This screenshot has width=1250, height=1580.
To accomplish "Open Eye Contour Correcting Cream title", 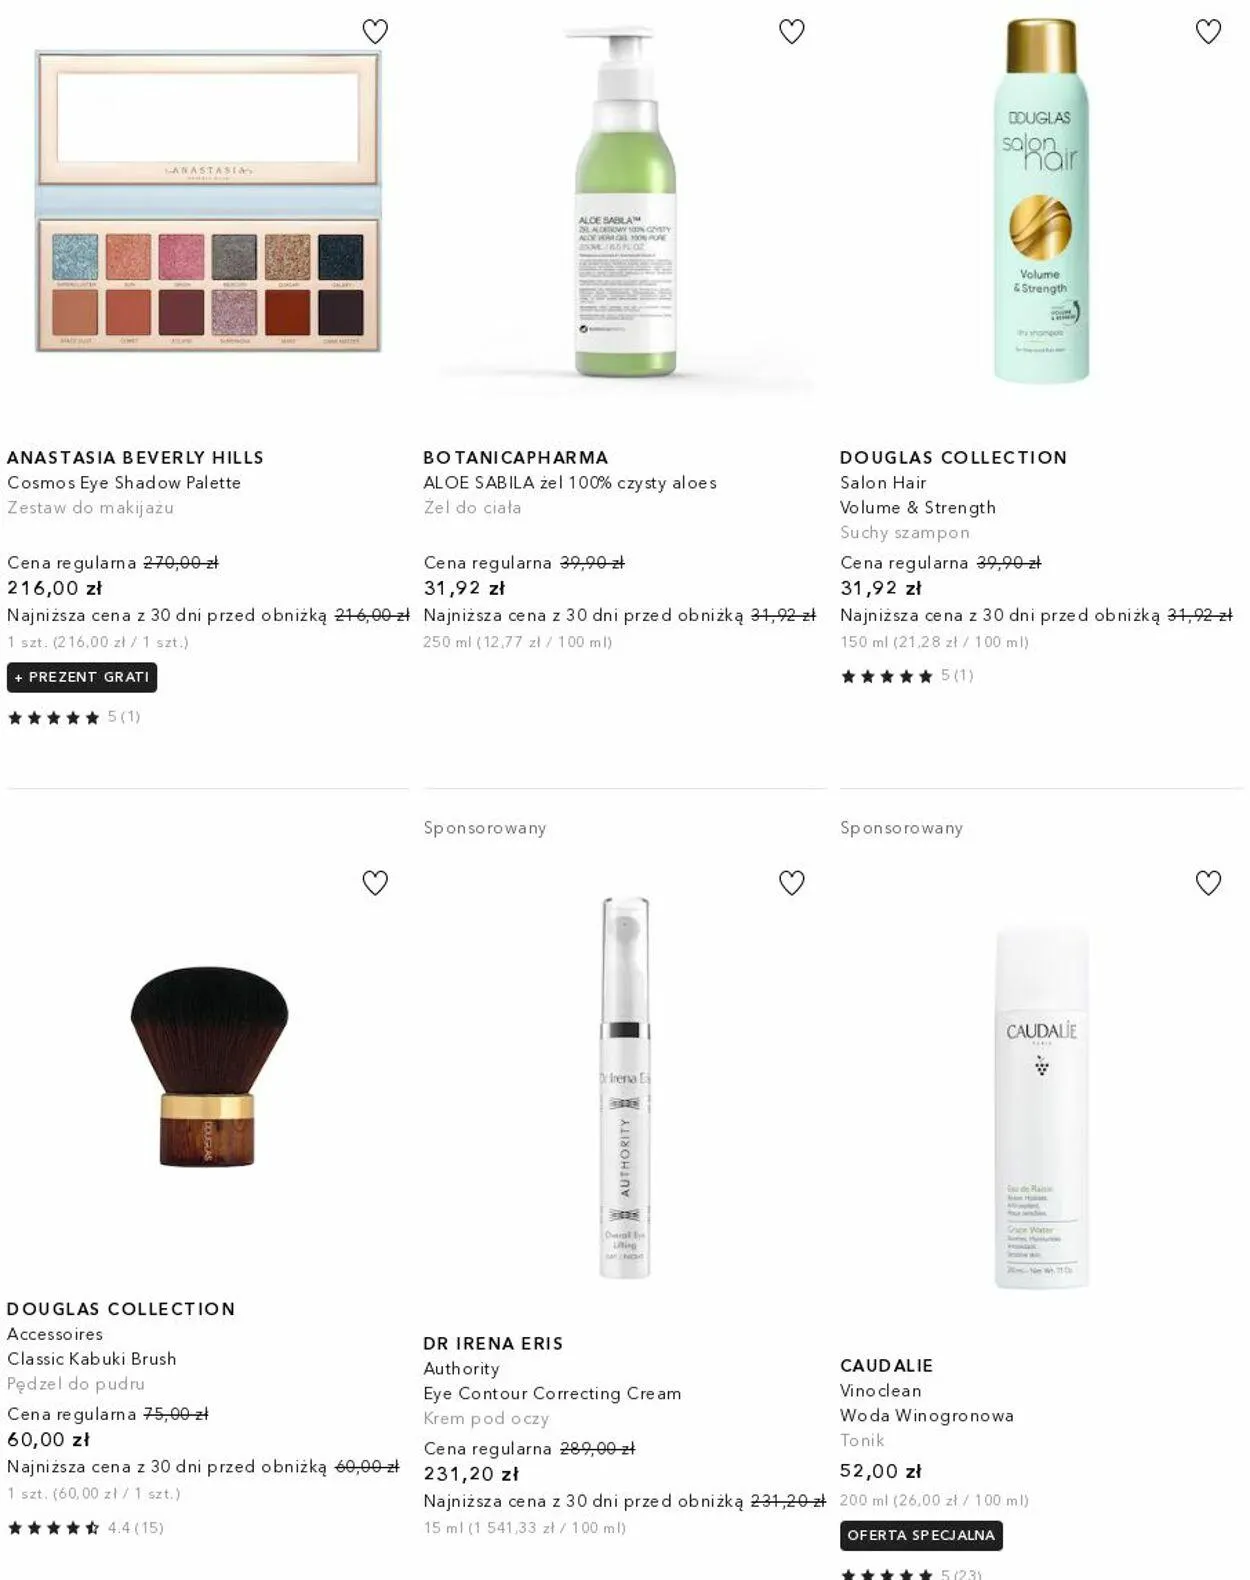I will coord(552,1393).
